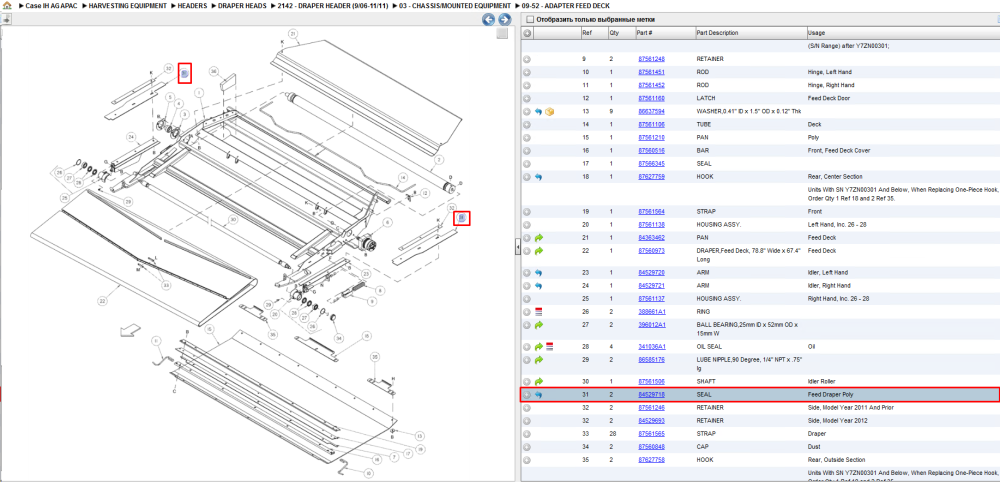Click the round add icon in the STRAP ref 33 row

[x=527, y=434]
